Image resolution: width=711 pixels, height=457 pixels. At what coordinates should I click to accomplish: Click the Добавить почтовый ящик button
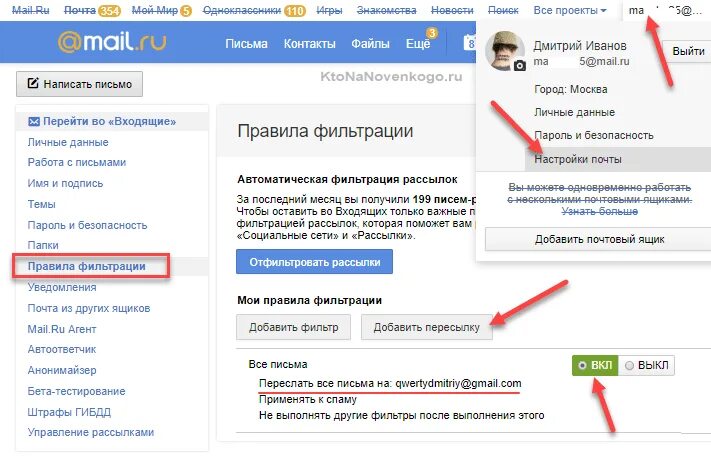pos(599,239)
